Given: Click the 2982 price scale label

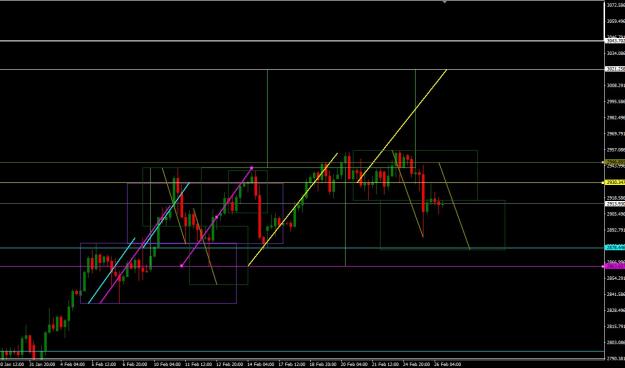Looking at the screenshot, I should [x=616, y=118].
